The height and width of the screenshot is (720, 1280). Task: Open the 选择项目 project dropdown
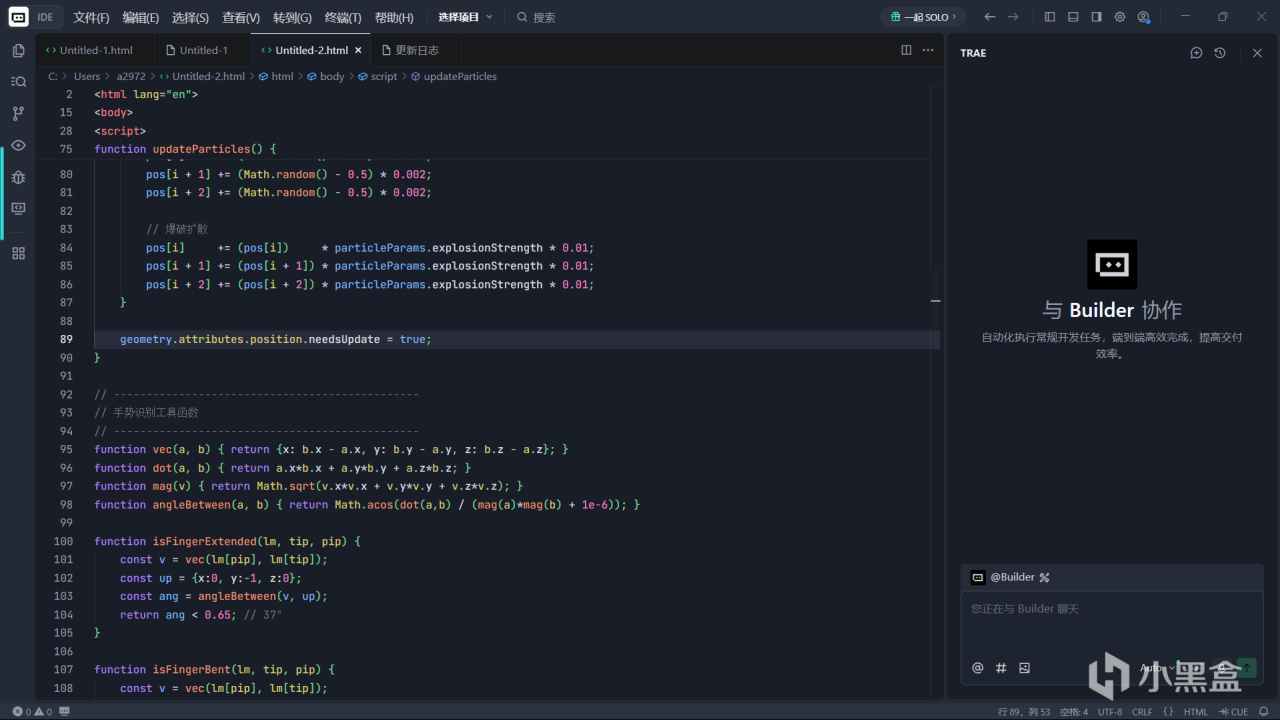click(464, 17)
